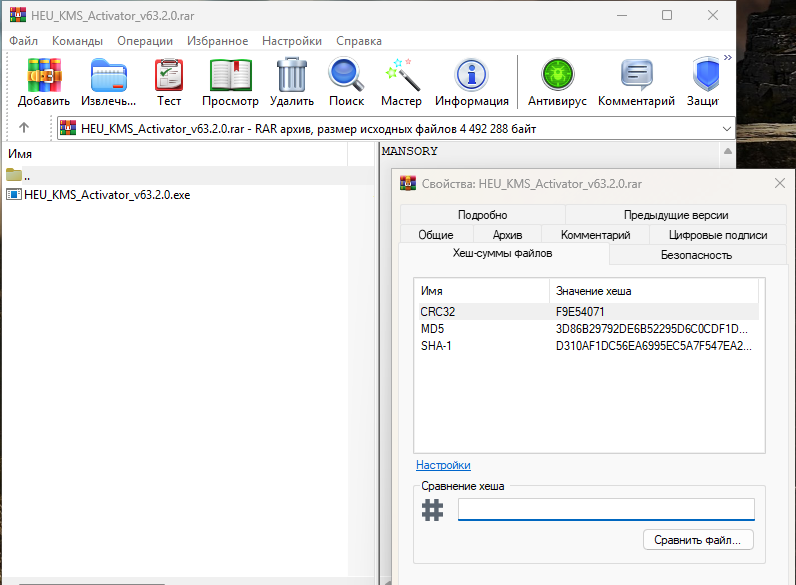Select the SHA-1 hash row
This screenshot has height=585, width=796.
click(587, 346)
